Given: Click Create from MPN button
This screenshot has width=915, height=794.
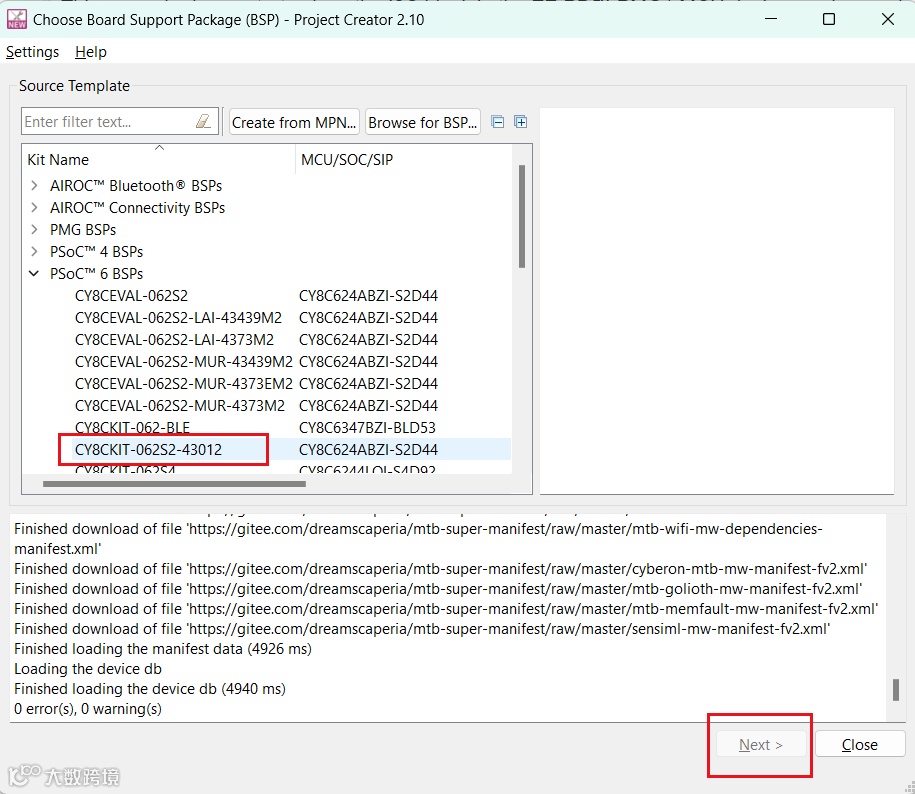Looking at the screenshot, I should 294,123.
